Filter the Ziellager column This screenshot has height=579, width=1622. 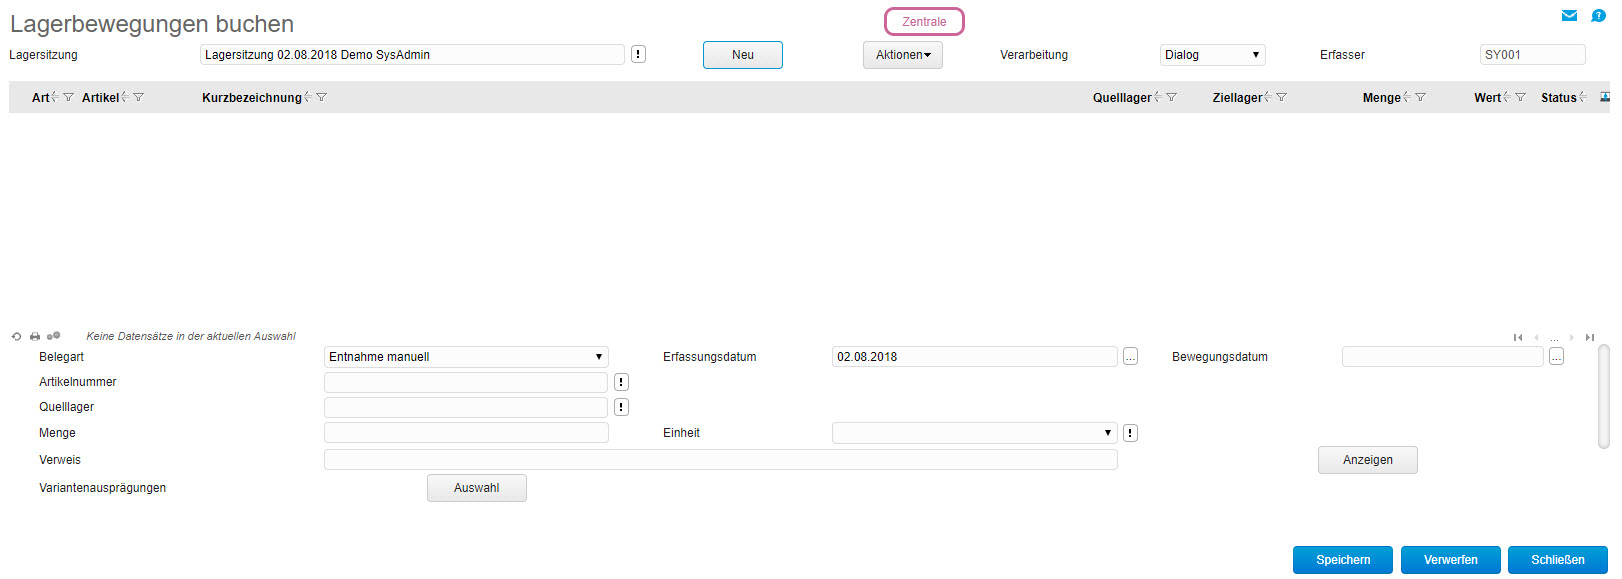pyautogui.click(x=1281, y=97)
